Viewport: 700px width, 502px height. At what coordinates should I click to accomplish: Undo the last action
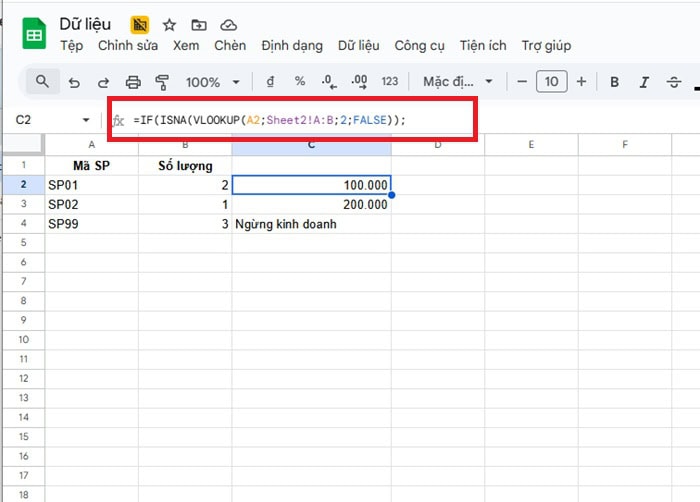click(74, 82)
